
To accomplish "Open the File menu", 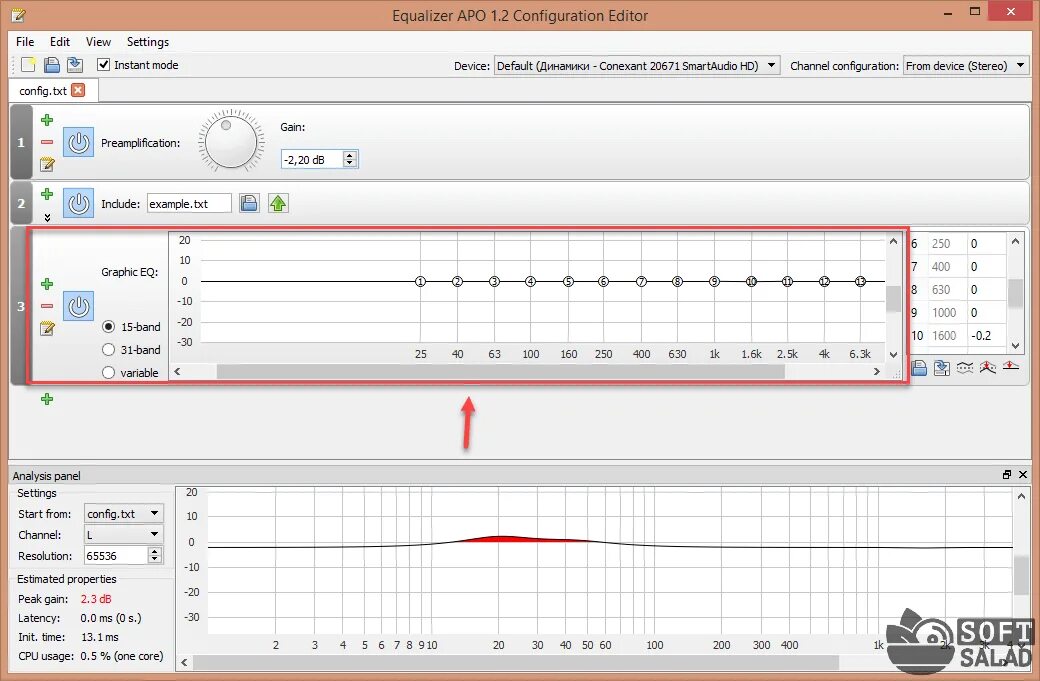I will click(25, 42).
